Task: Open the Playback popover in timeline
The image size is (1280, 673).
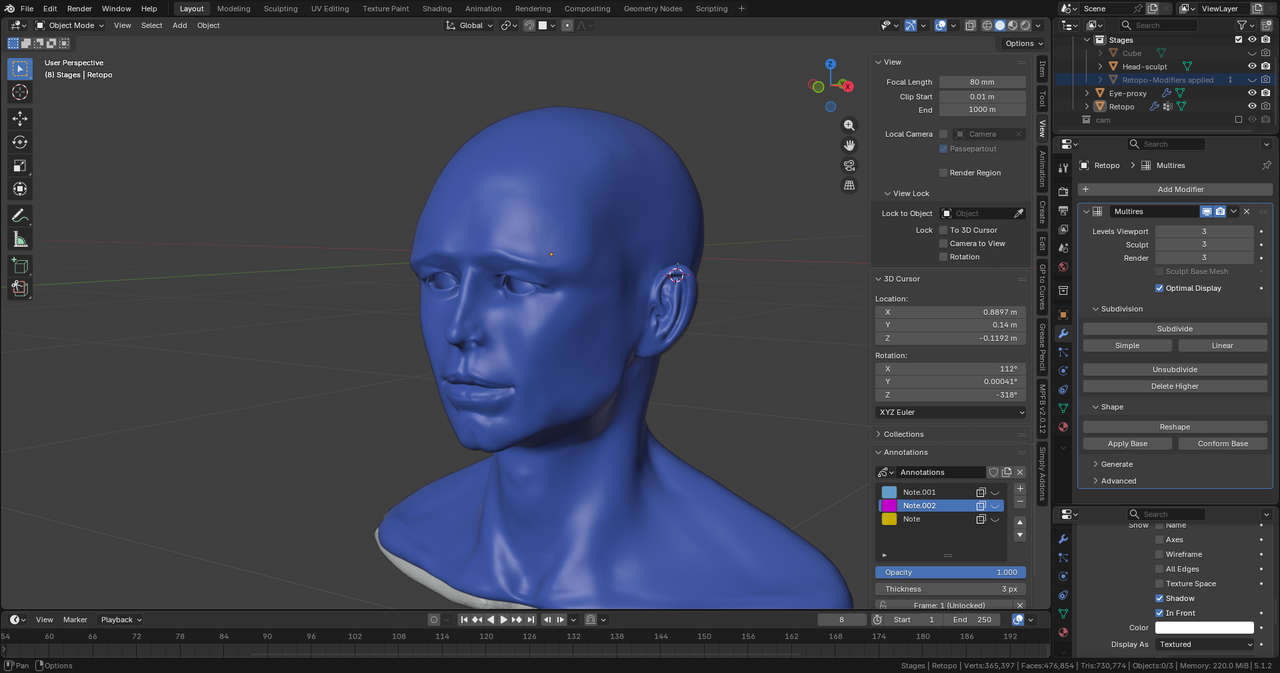Action: pyautogui.click(x=121, y=620)
